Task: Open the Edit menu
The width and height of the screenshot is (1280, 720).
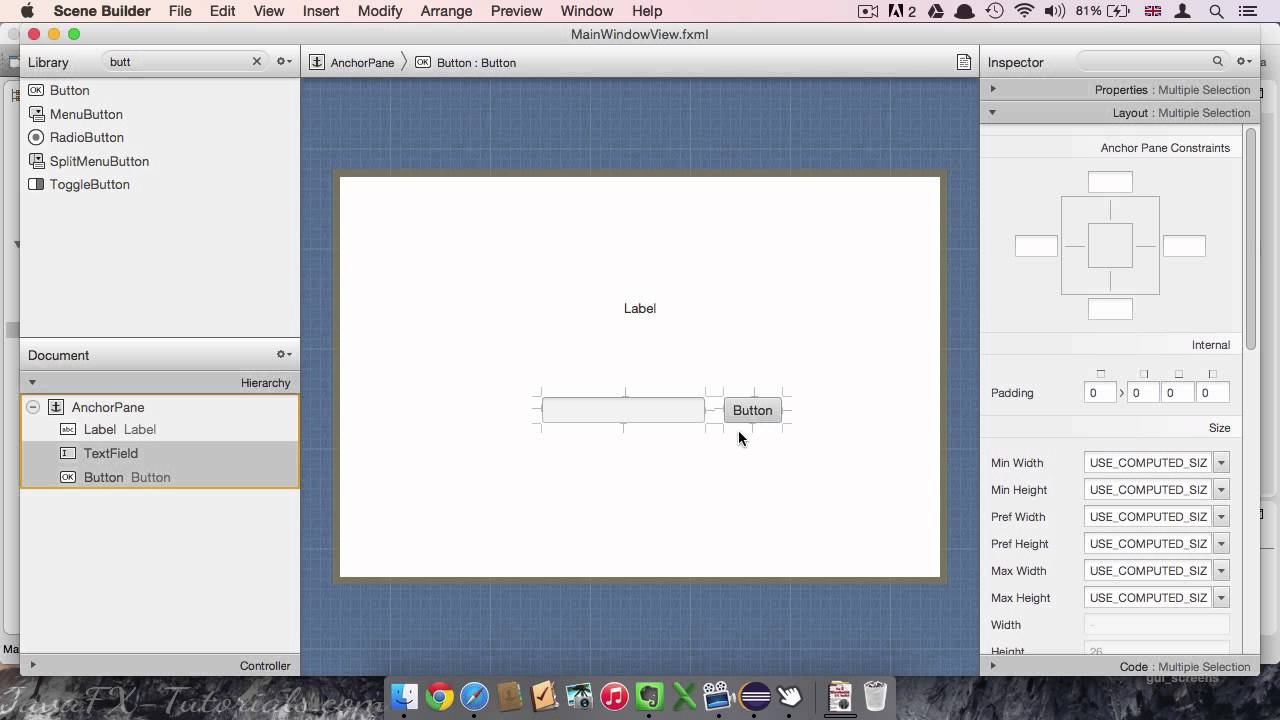Action: tap(223, 11)
